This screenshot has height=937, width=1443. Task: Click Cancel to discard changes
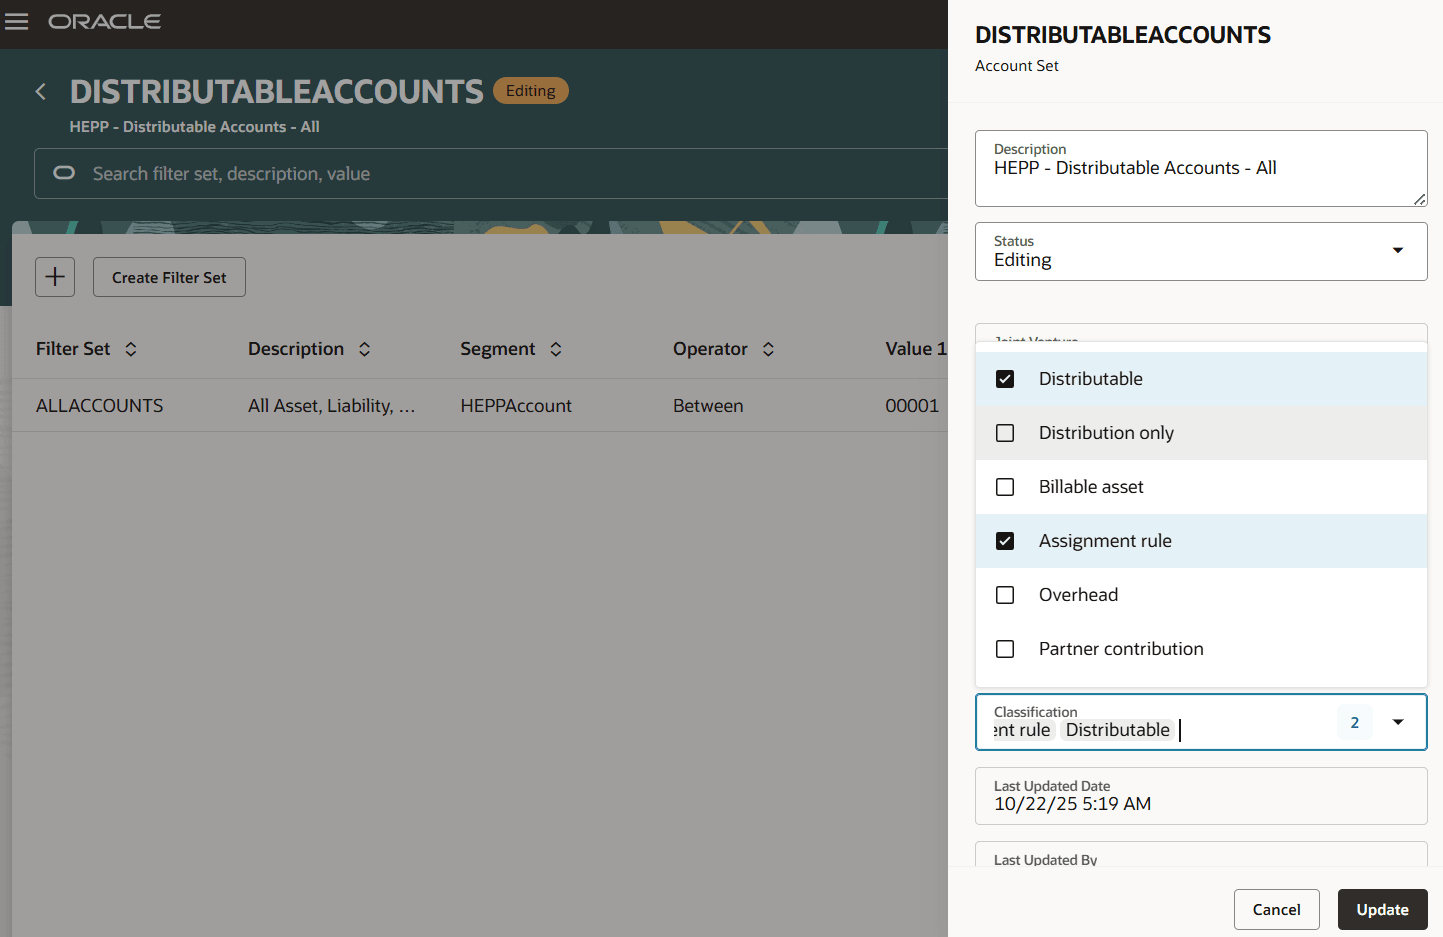click(x=1276, y=909)
